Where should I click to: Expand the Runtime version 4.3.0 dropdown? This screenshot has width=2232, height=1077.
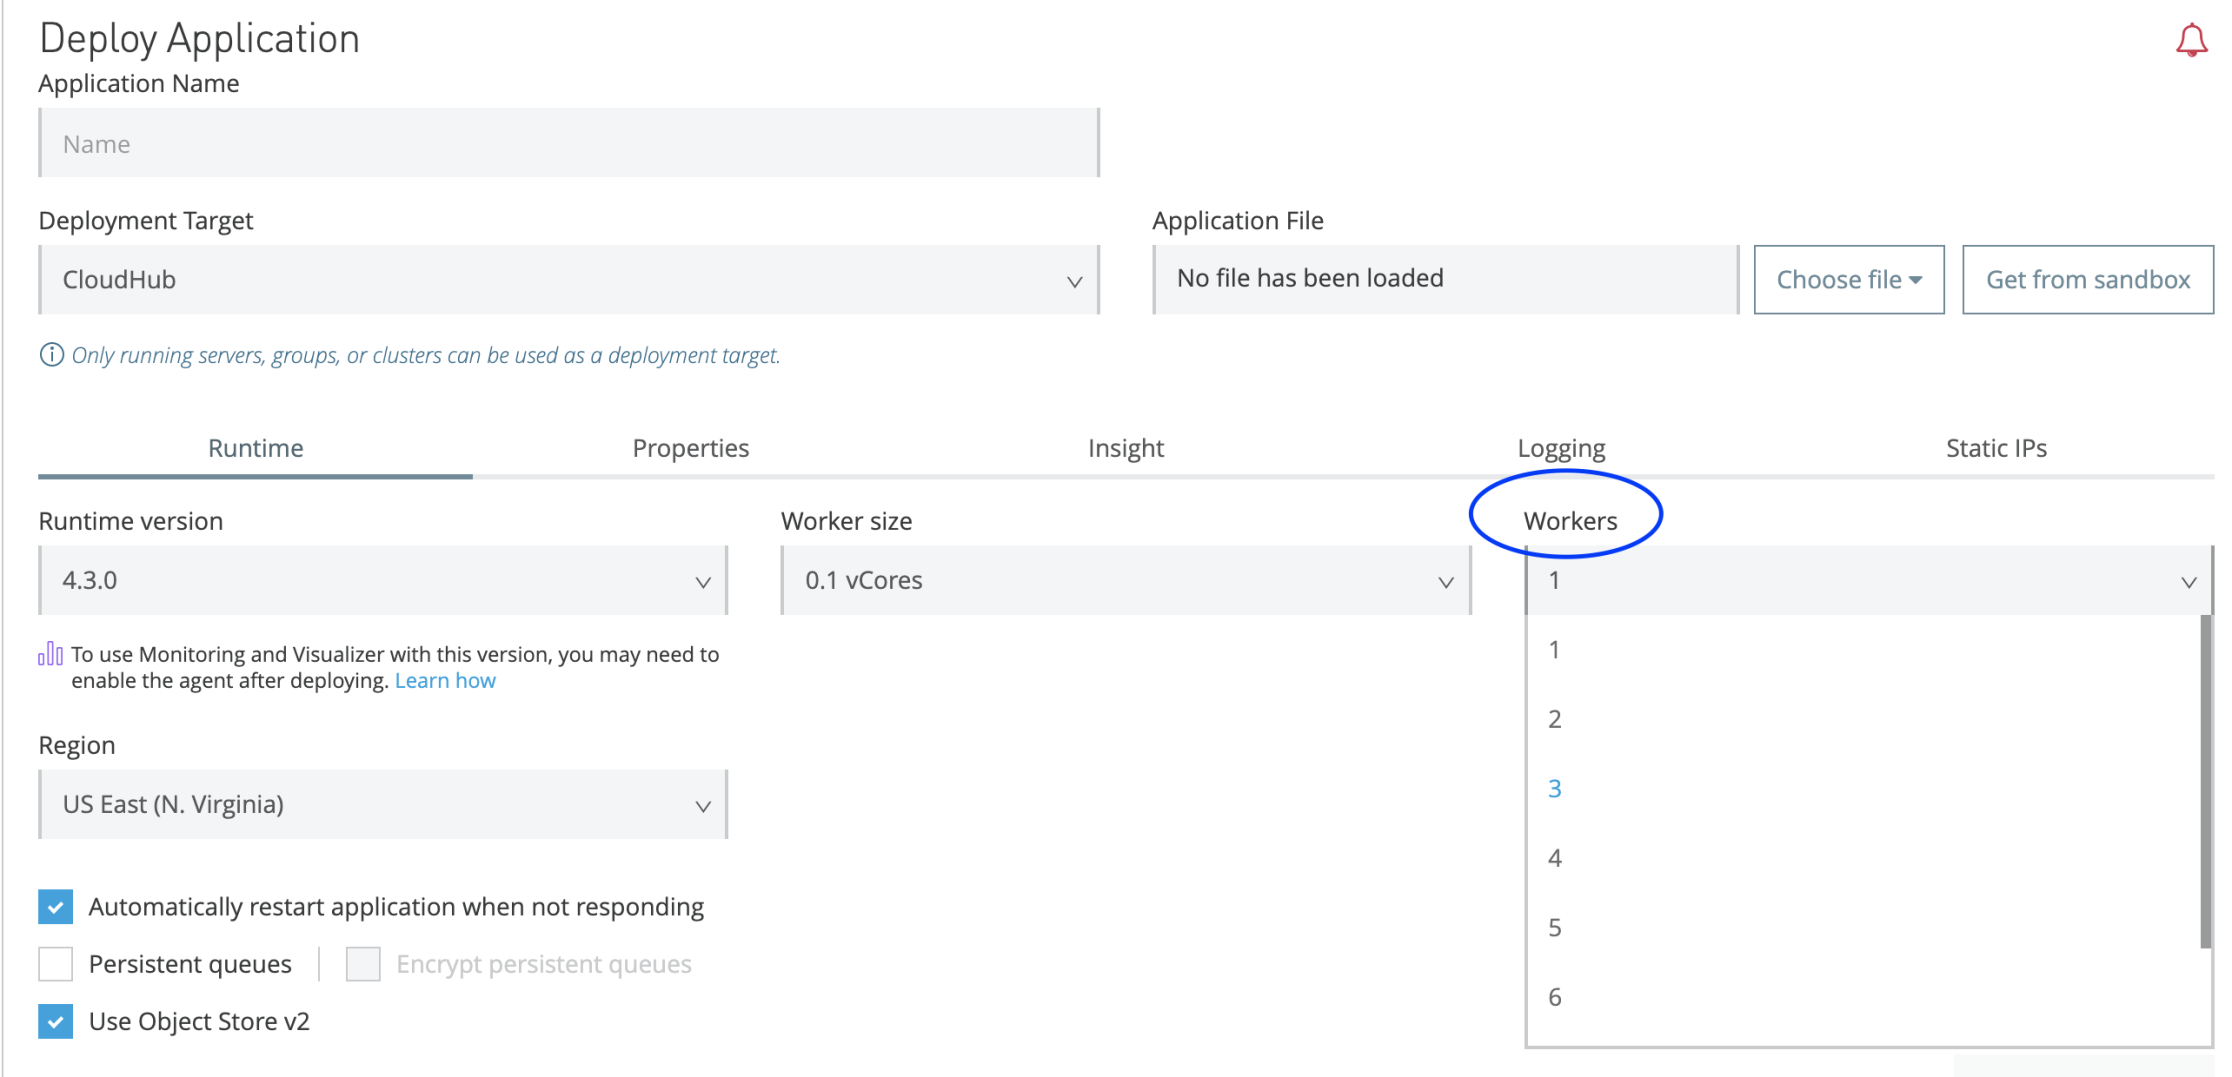click(383, 581)
